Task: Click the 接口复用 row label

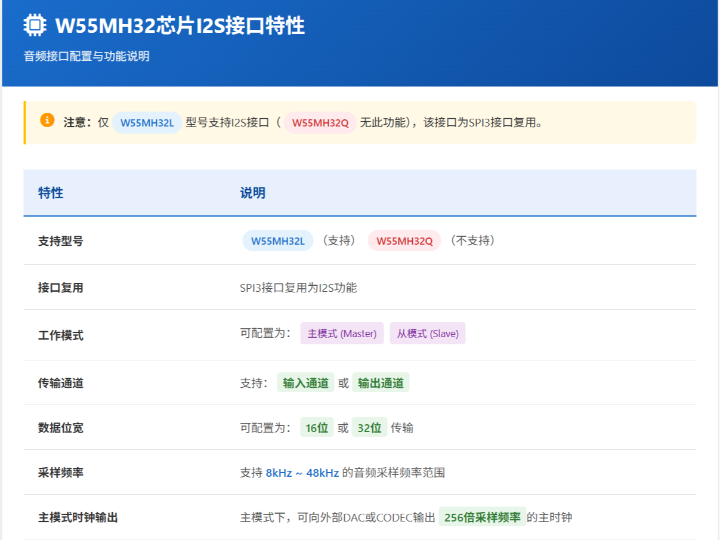Action: click(x=60, y=288)
